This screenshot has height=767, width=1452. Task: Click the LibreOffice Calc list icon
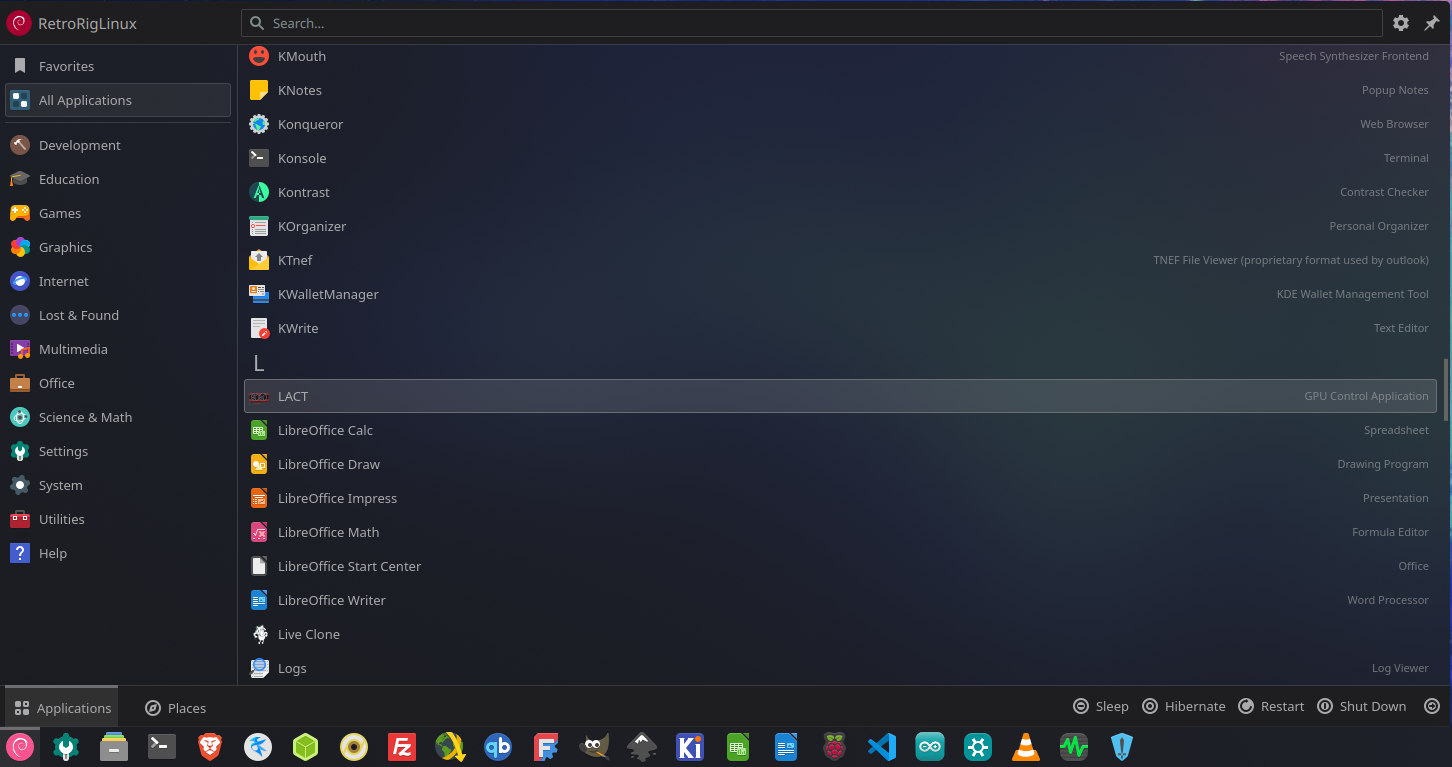coord(259,430)
